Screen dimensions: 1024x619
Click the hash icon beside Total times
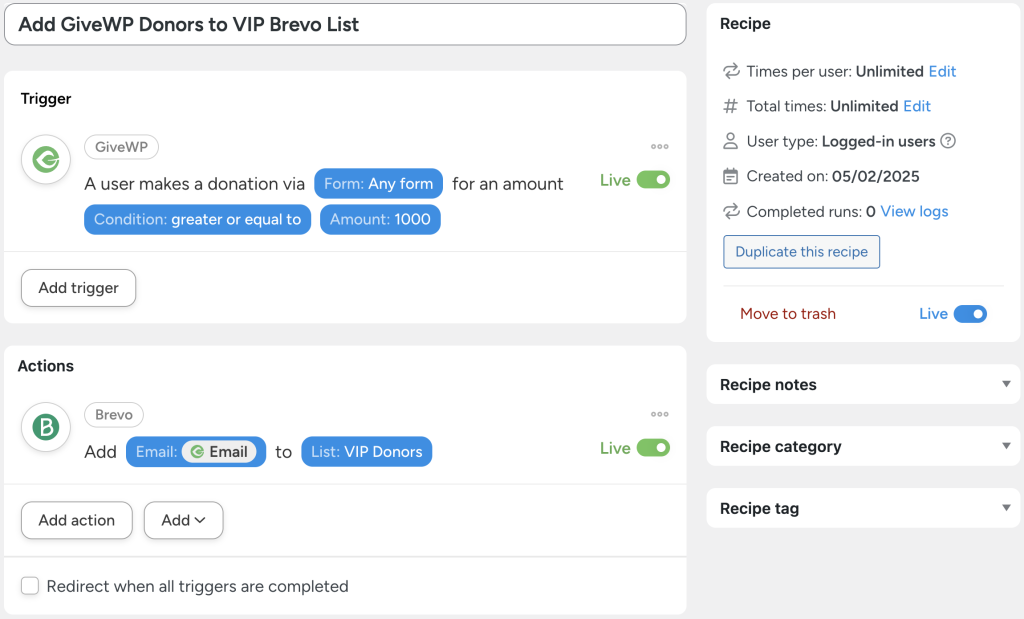tap(729, 106)
